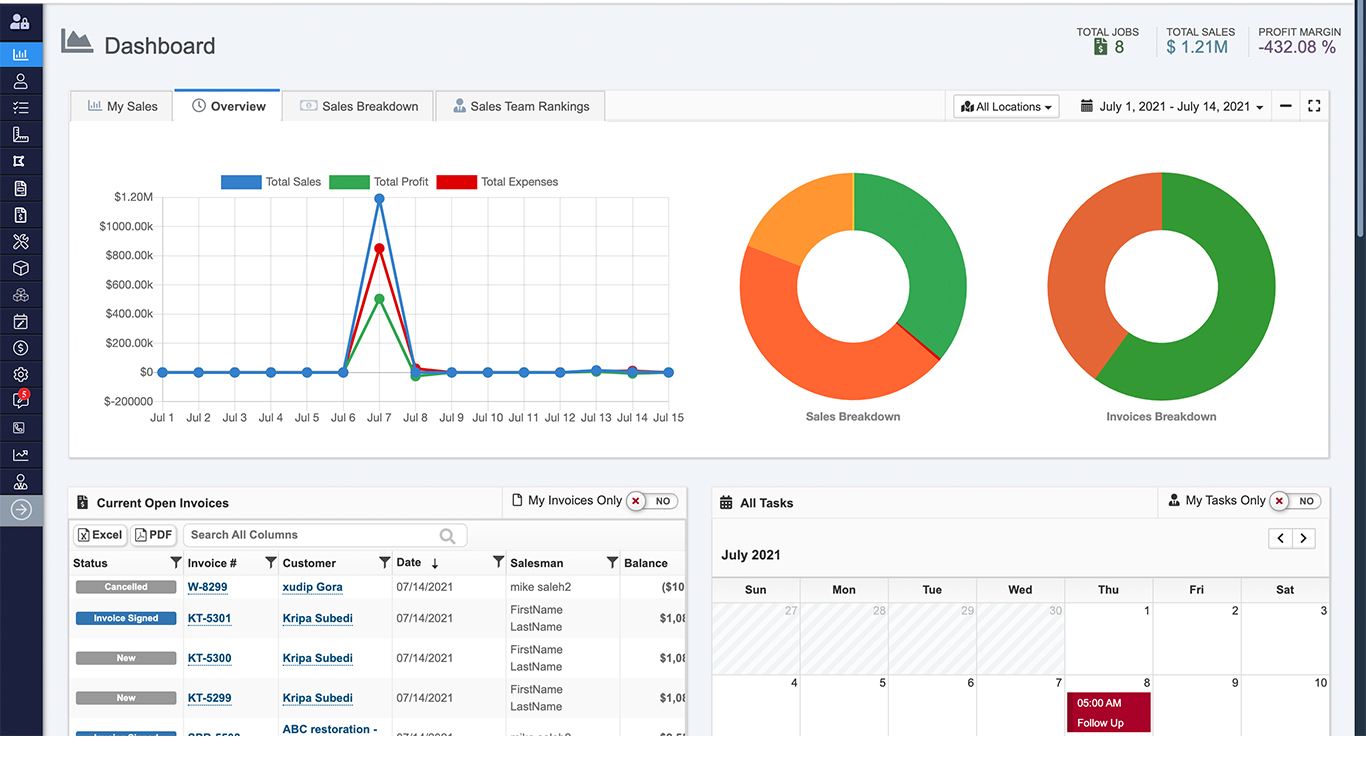Open the Date column sort filter

click(x=498, y=562)
